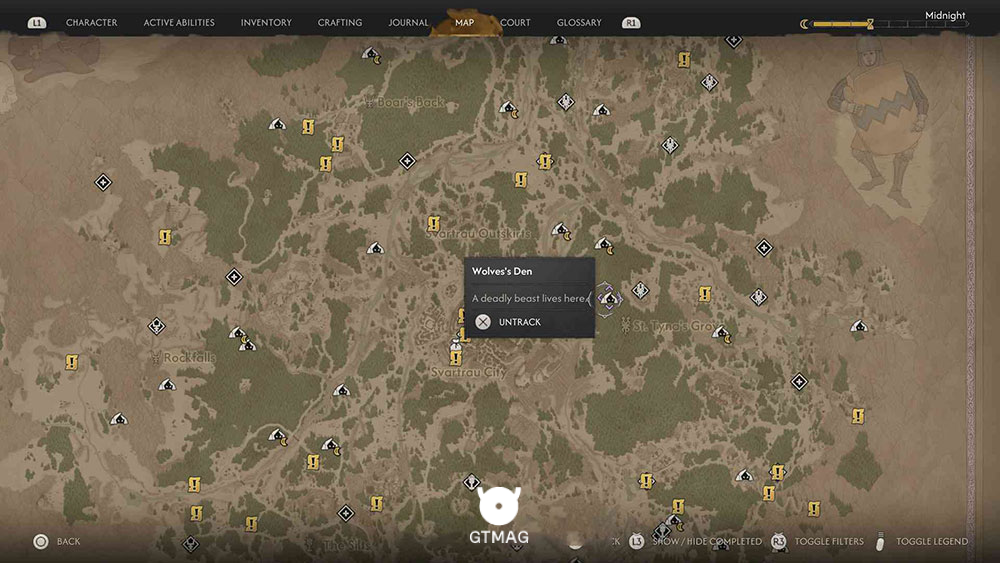Select the Map tab
Screen dimensions: 1000x563
tap(464, 22)
